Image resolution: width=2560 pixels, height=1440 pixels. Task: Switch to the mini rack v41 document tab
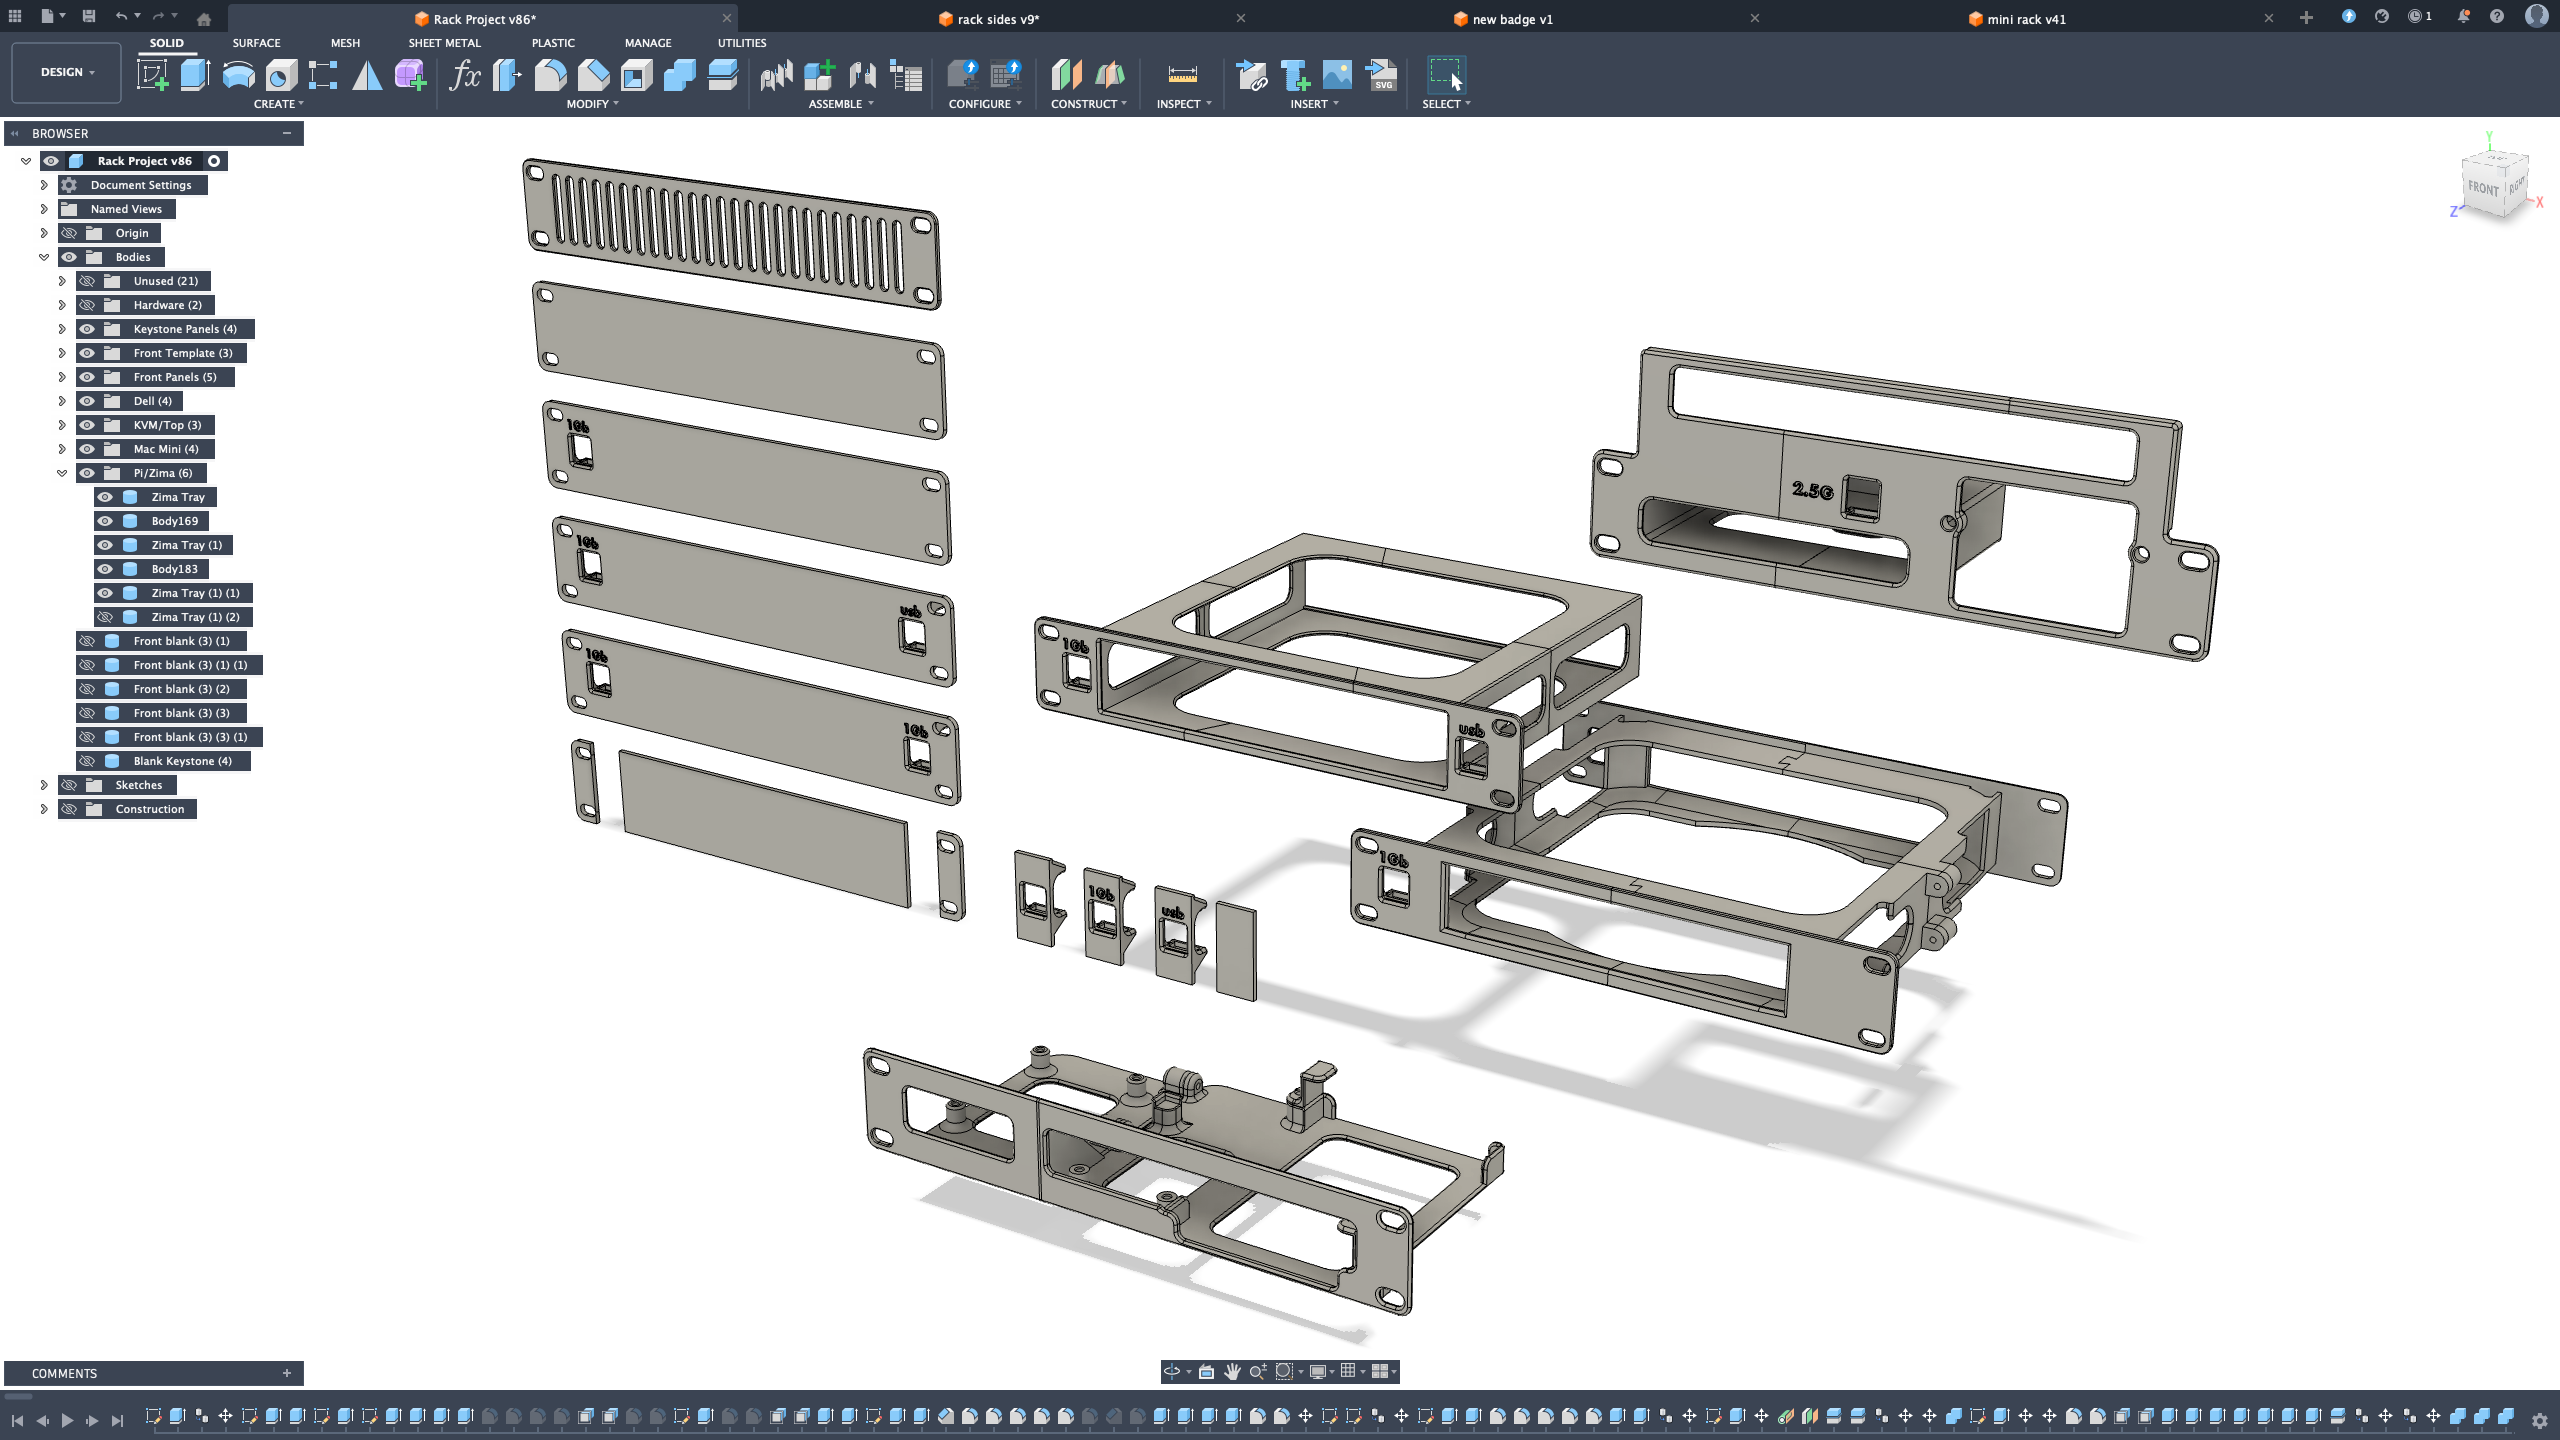2026,19
